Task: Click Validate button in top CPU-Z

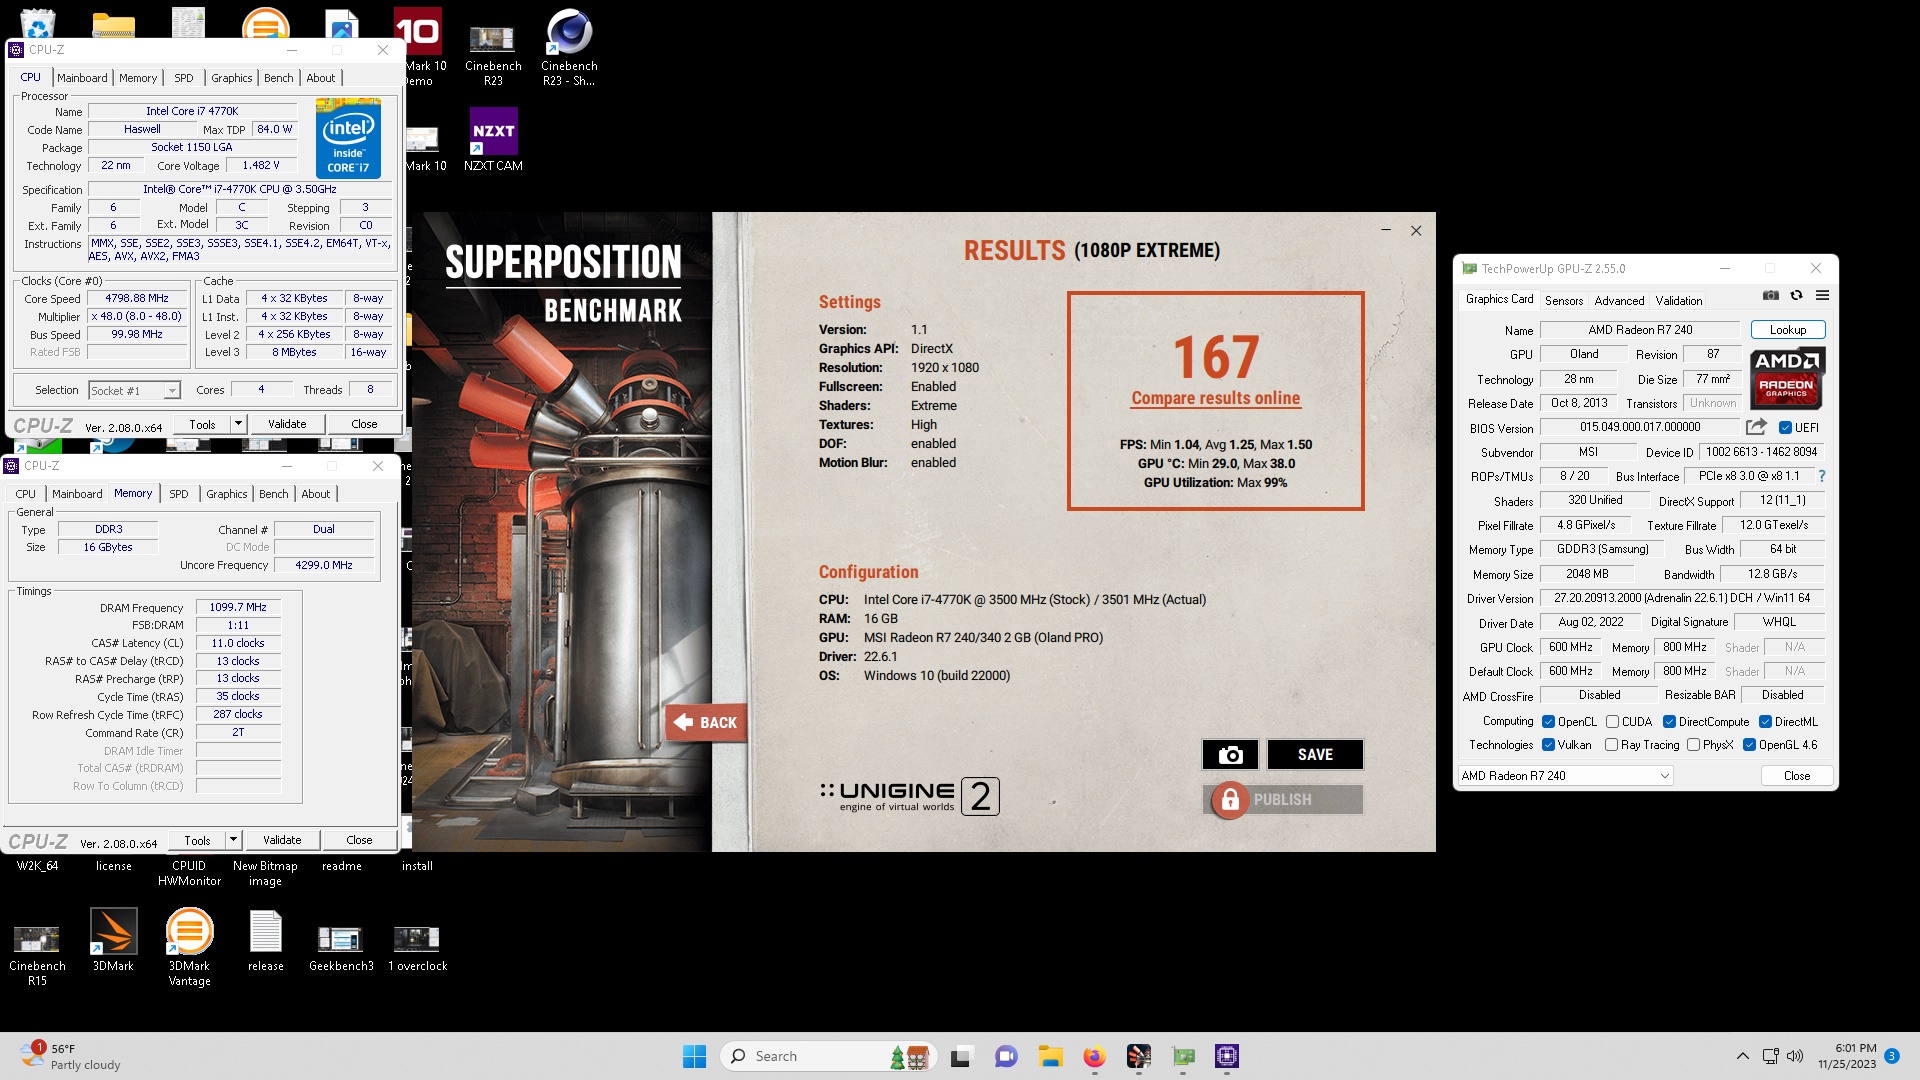Action: 287,424
